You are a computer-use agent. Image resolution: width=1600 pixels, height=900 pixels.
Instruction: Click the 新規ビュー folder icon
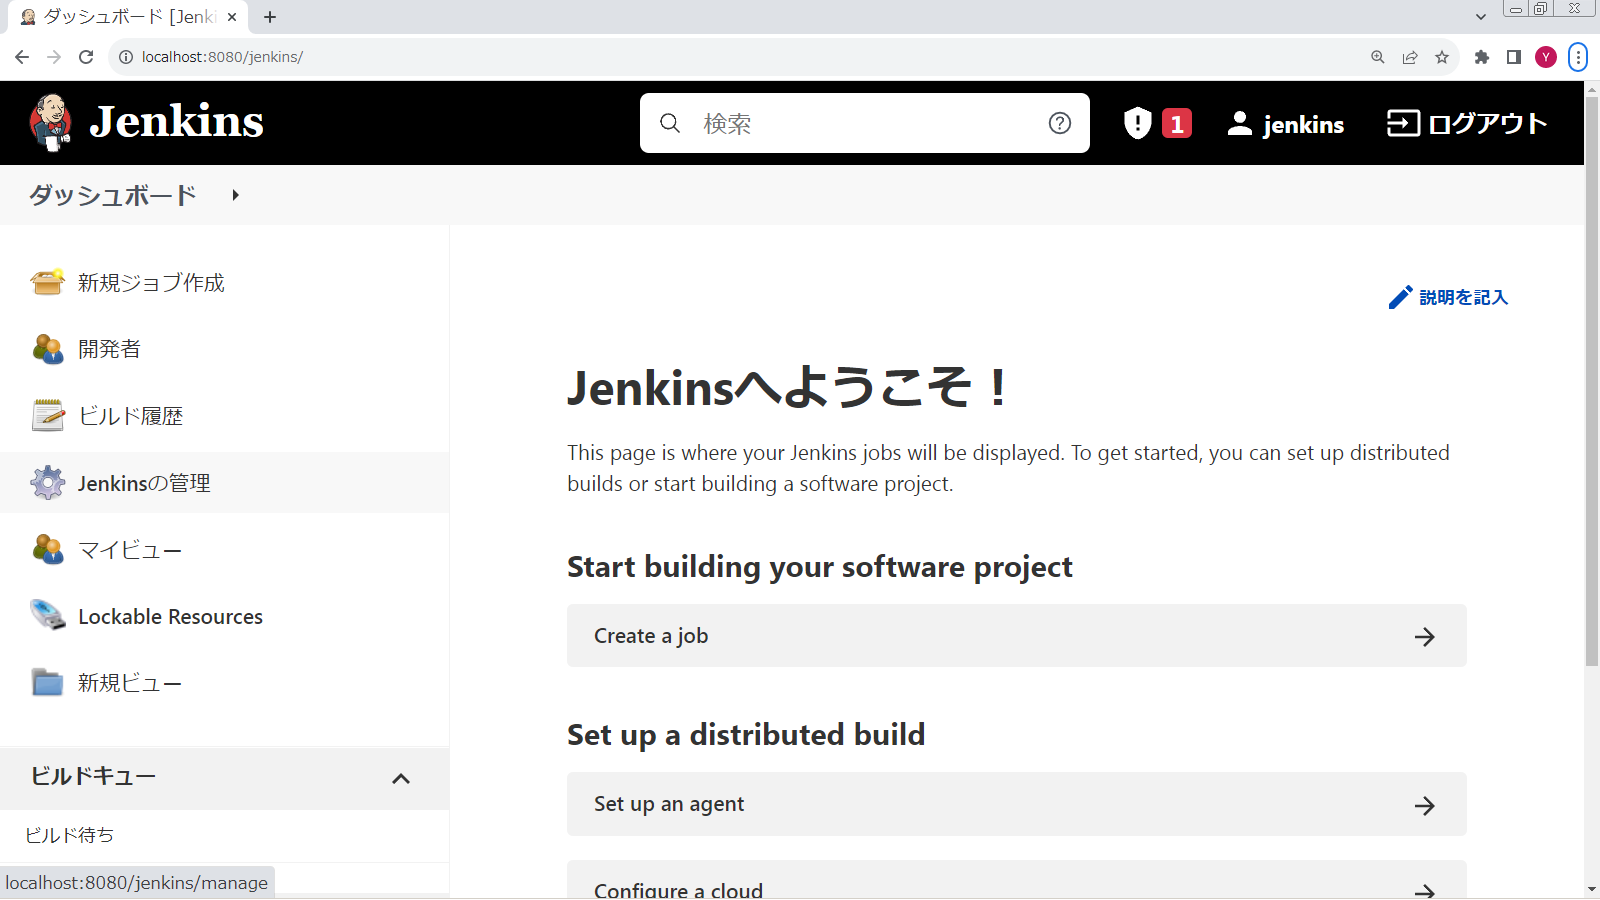point(47,683)
